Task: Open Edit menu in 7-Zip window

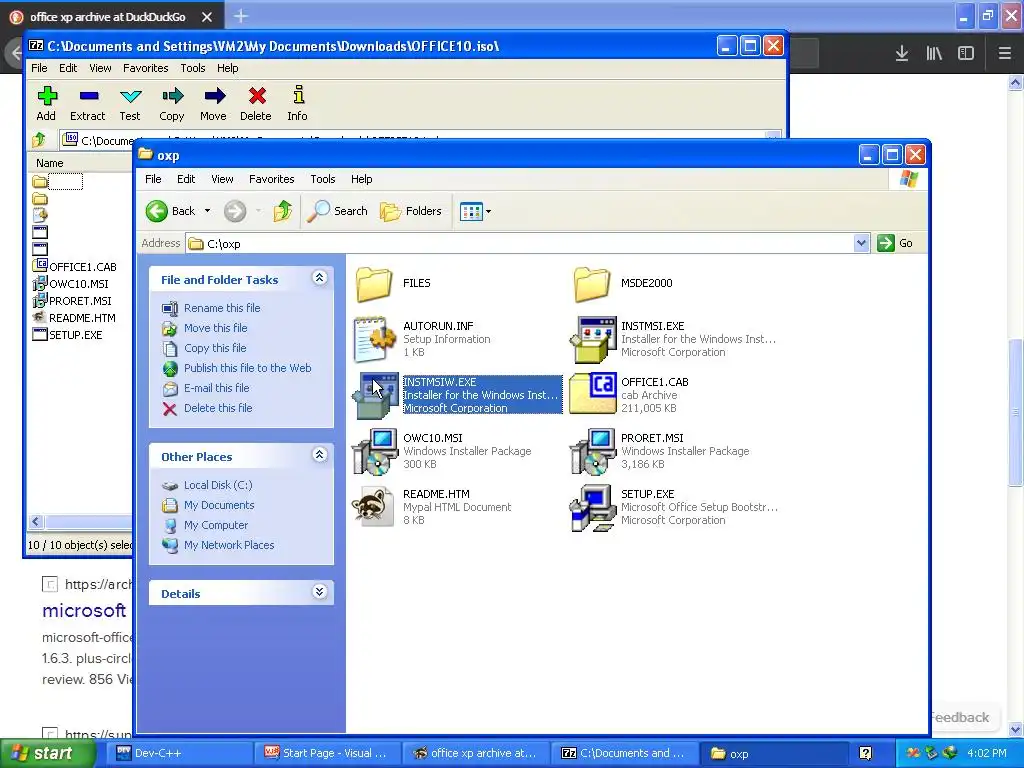Action: pos(68,68)
